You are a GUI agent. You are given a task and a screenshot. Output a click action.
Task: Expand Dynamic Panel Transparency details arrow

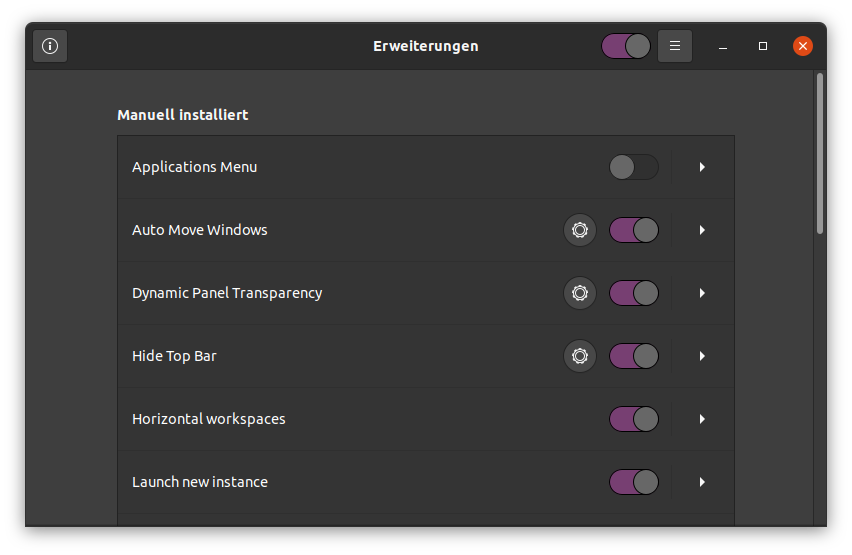pyautogui.click(x=702, y=293)
